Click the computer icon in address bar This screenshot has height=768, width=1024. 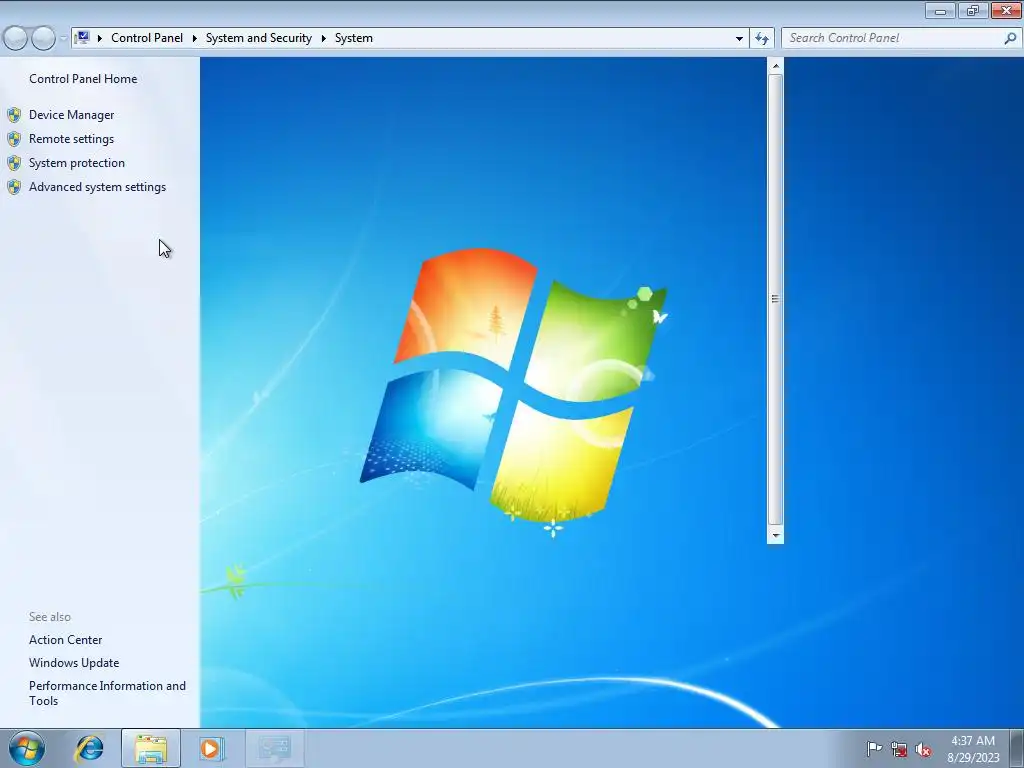[83, 38]
